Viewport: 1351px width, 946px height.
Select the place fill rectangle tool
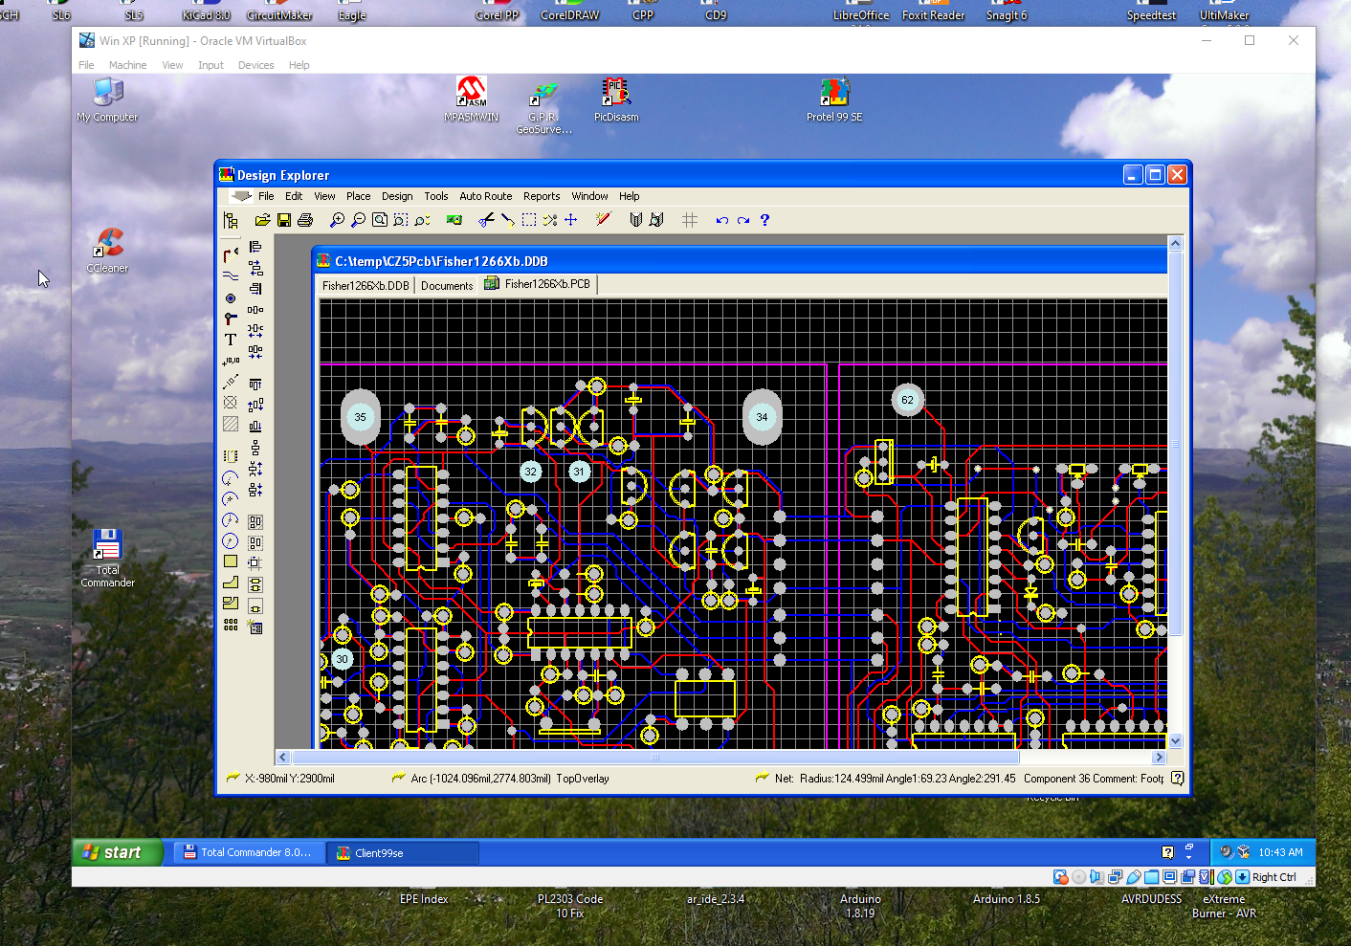pos(230,562)
